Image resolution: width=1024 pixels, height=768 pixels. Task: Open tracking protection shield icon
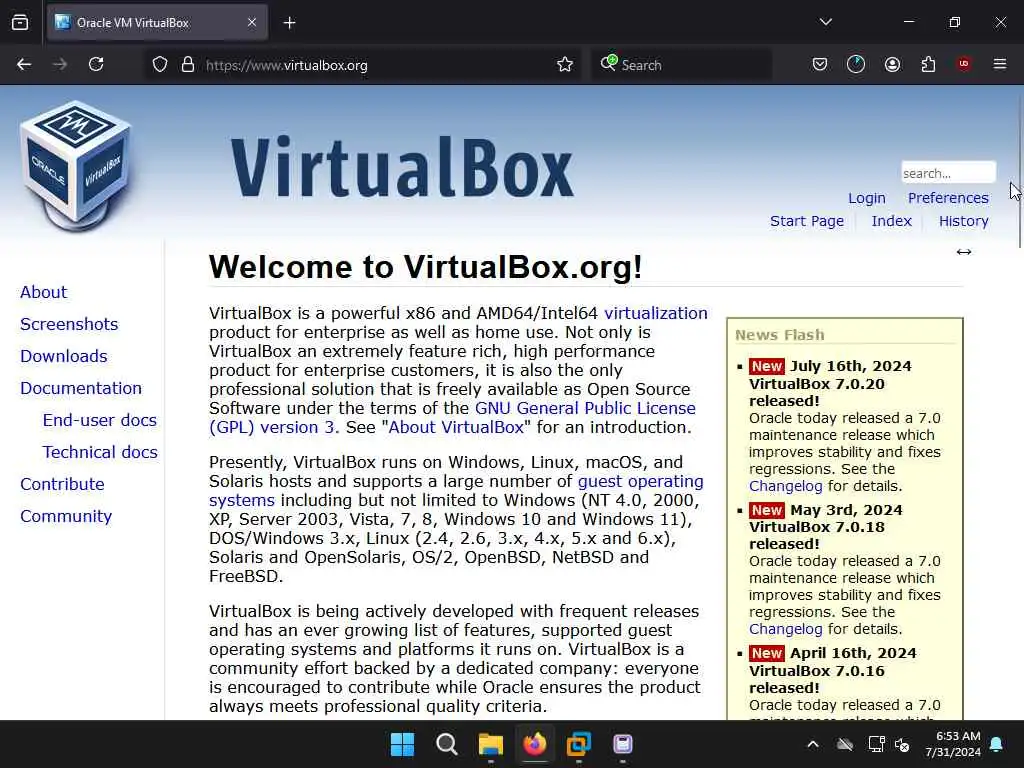tap(160, 65)
